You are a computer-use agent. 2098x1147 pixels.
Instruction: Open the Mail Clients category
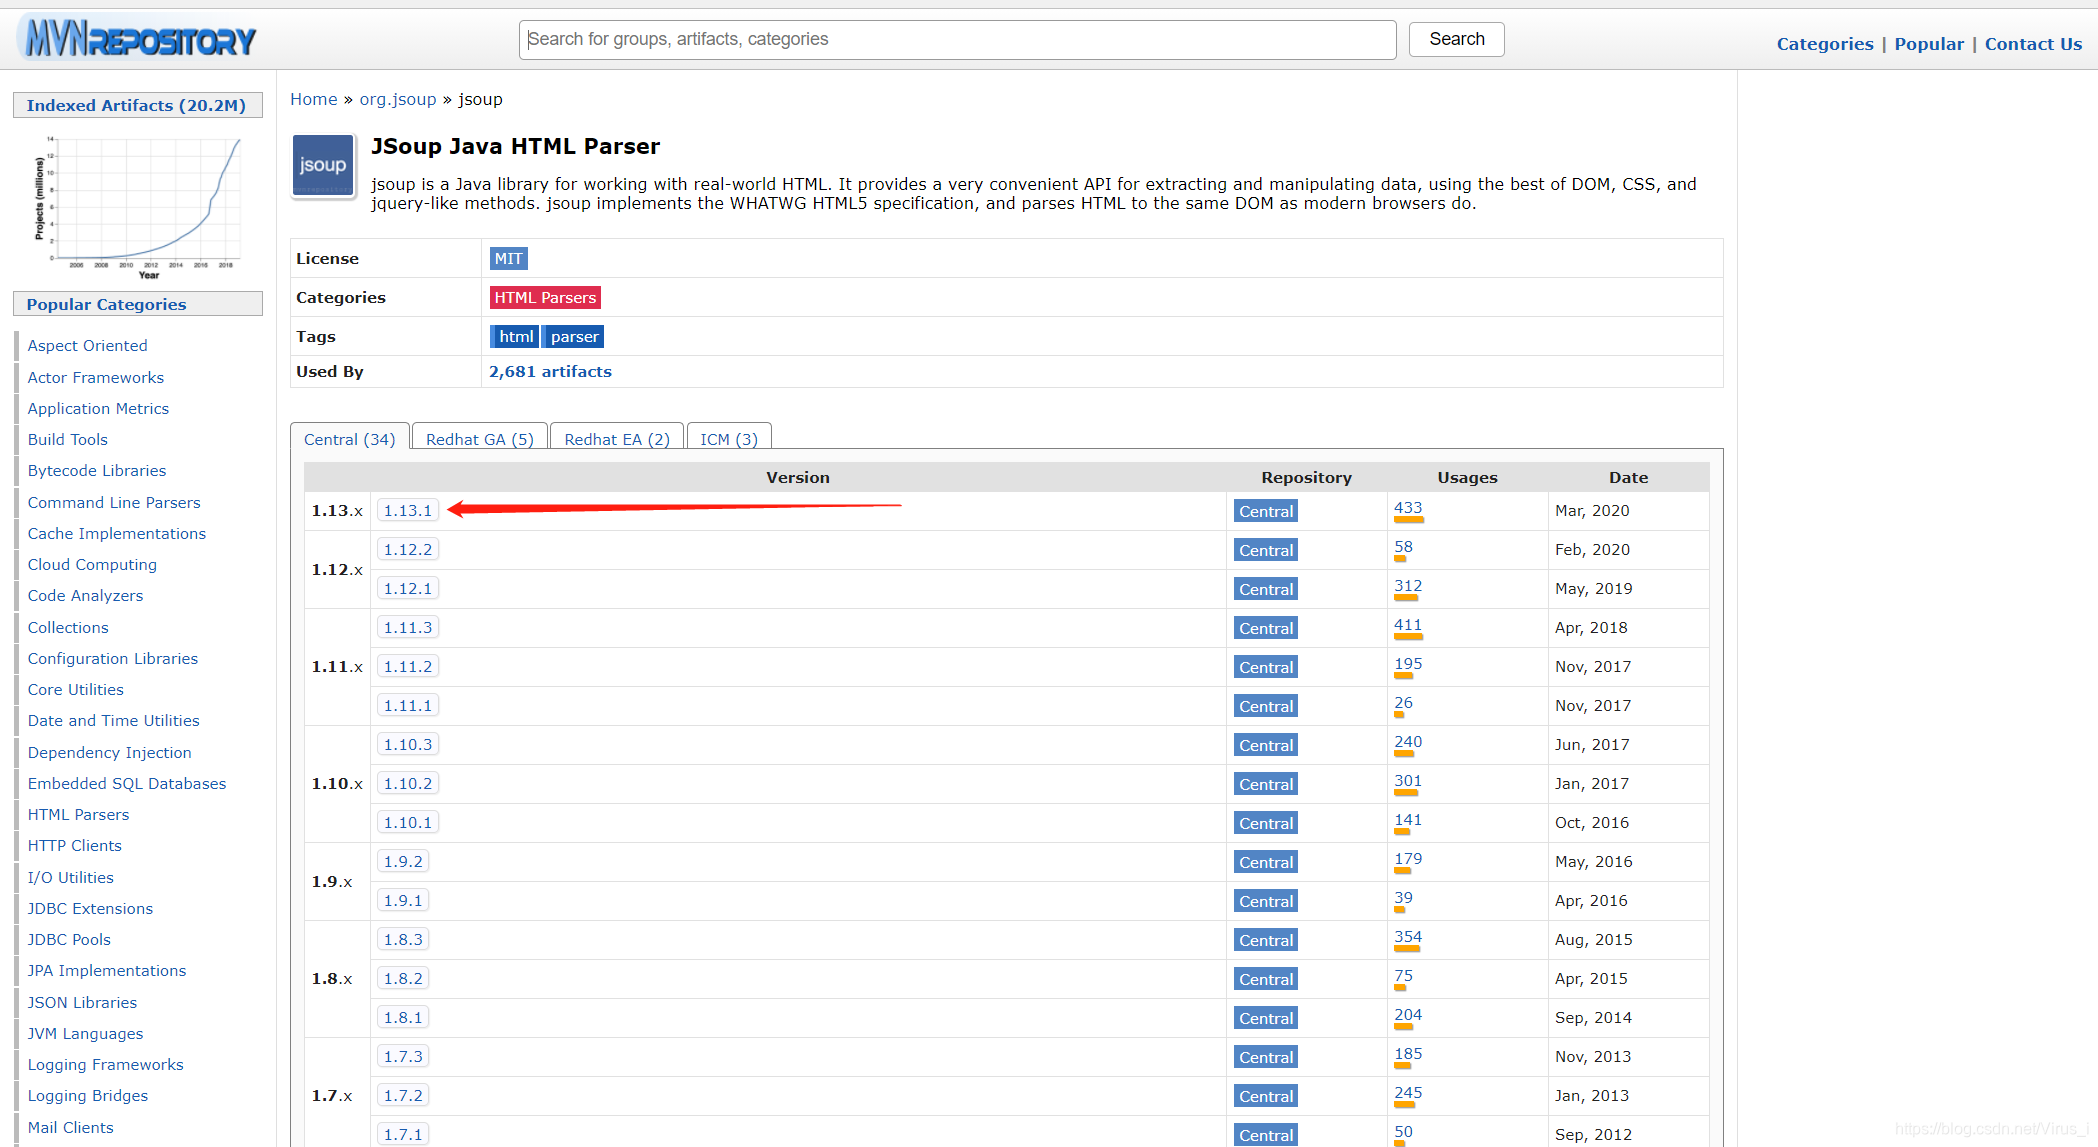[71, 1128]
